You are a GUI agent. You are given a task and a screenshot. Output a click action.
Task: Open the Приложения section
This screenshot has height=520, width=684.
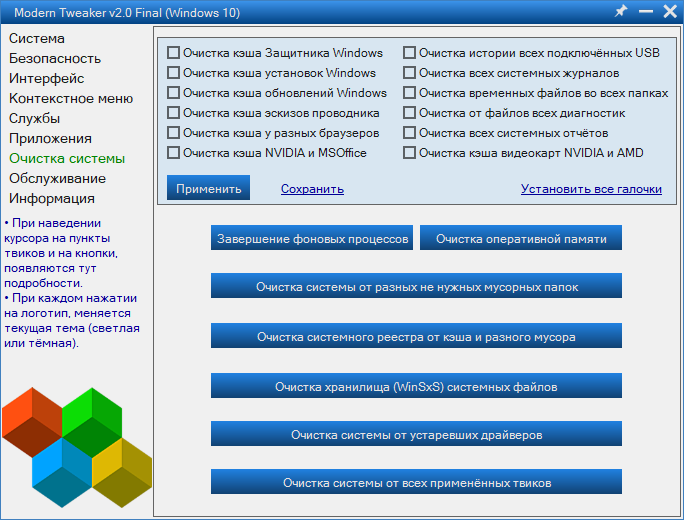pyautogui.click(x=50, y=139)
